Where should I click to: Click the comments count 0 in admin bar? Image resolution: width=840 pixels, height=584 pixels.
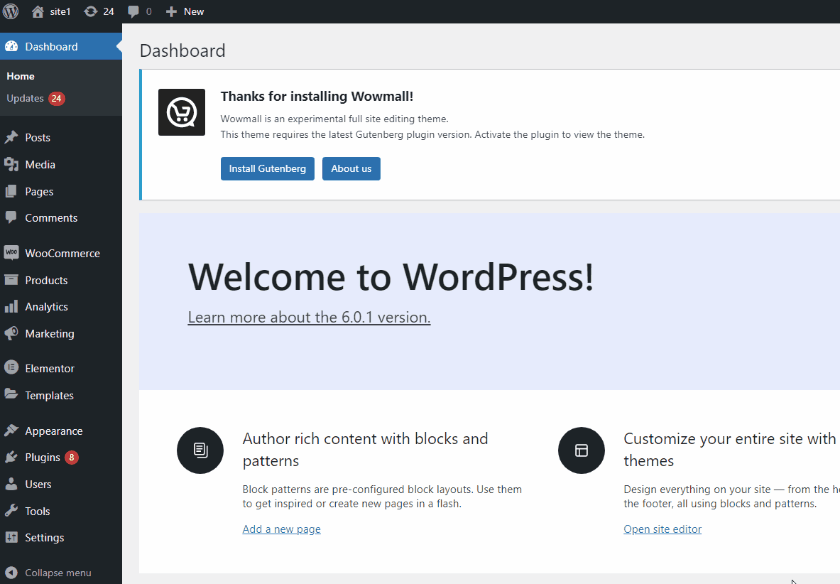coord(148,12)
